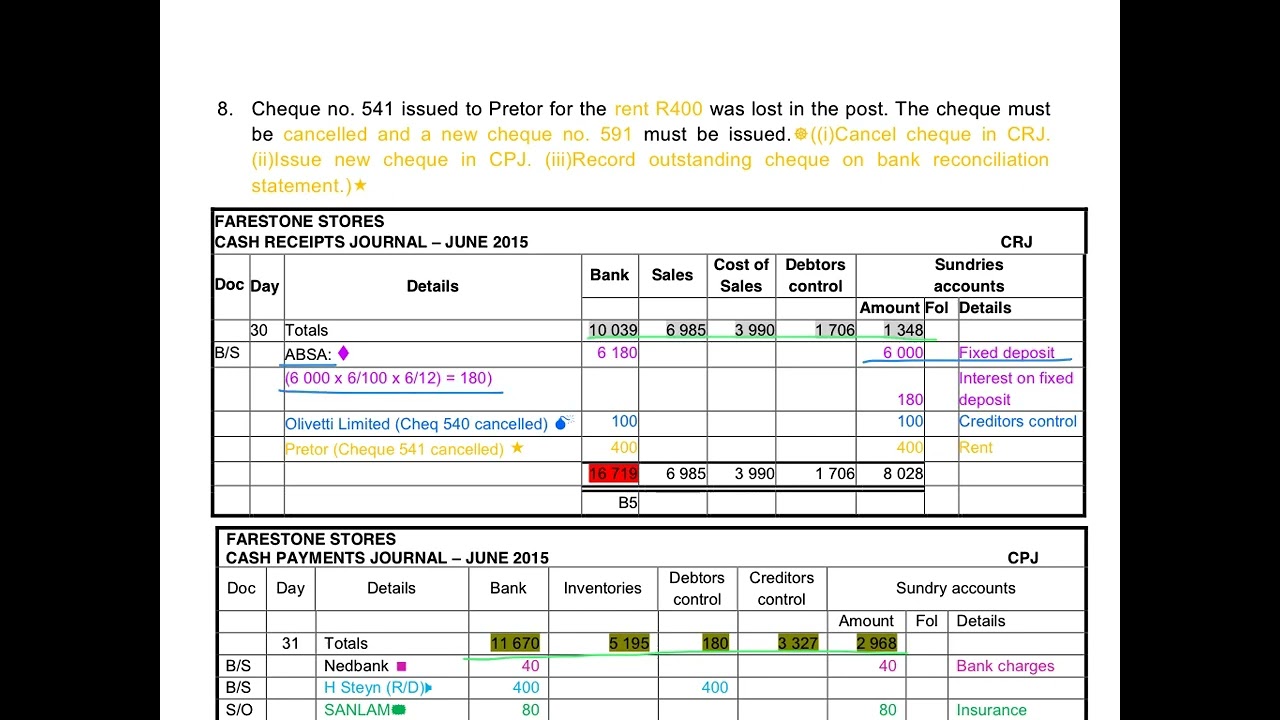Click the bomb icon after Olivetti Limited

tap(563, 423)
